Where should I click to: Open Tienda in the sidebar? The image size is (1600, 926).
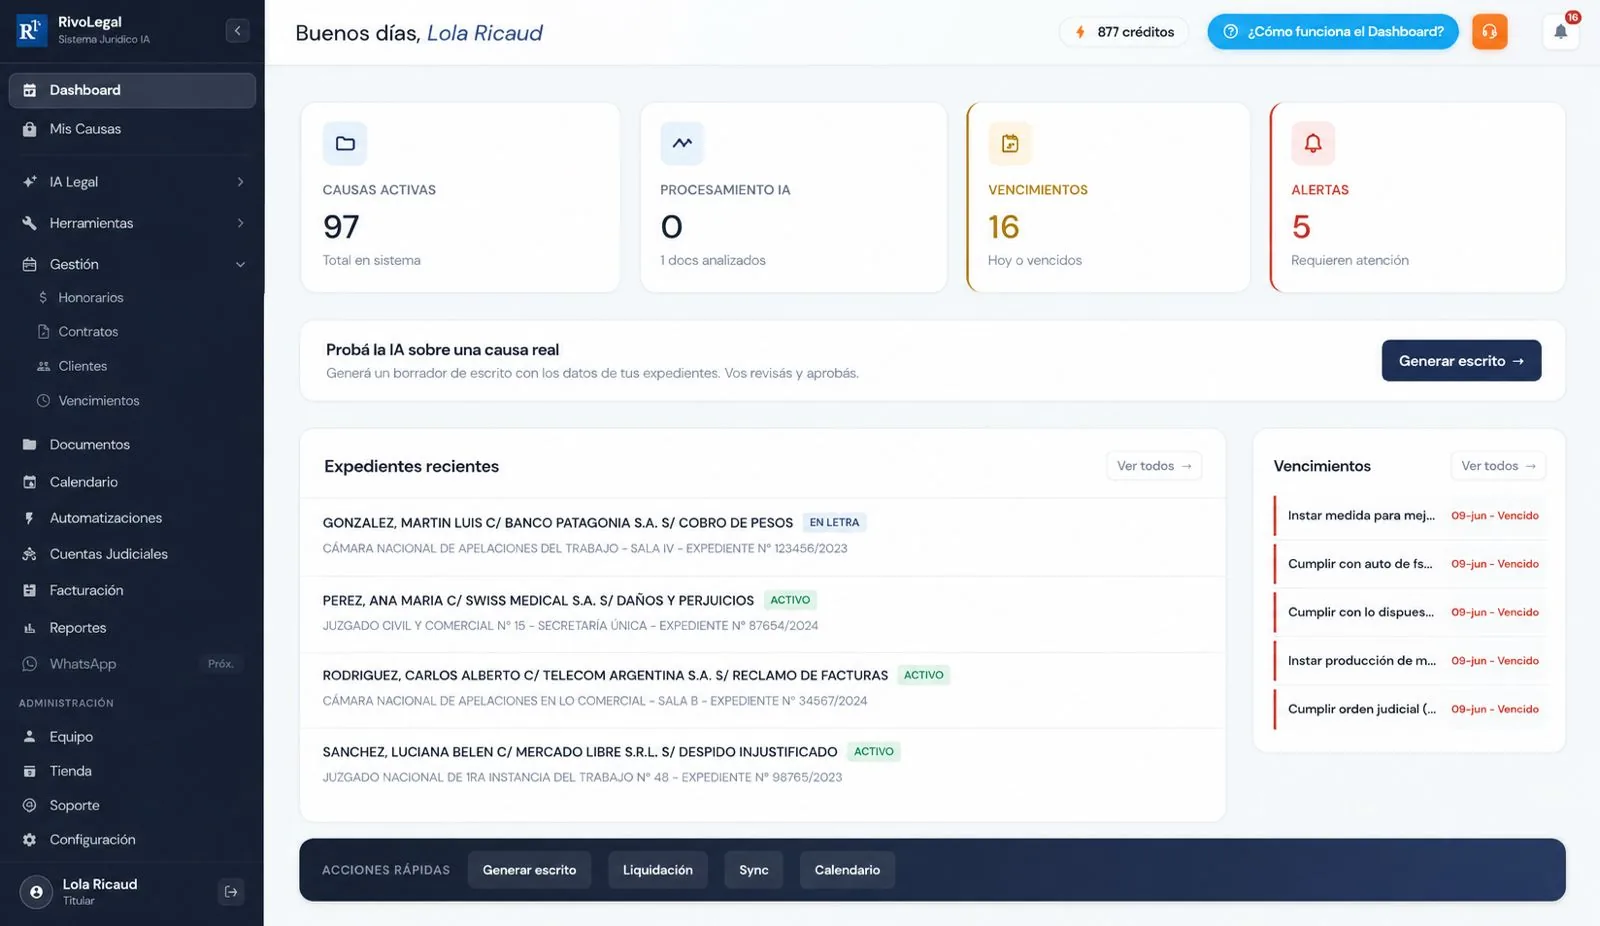click(x=132, y=771)
